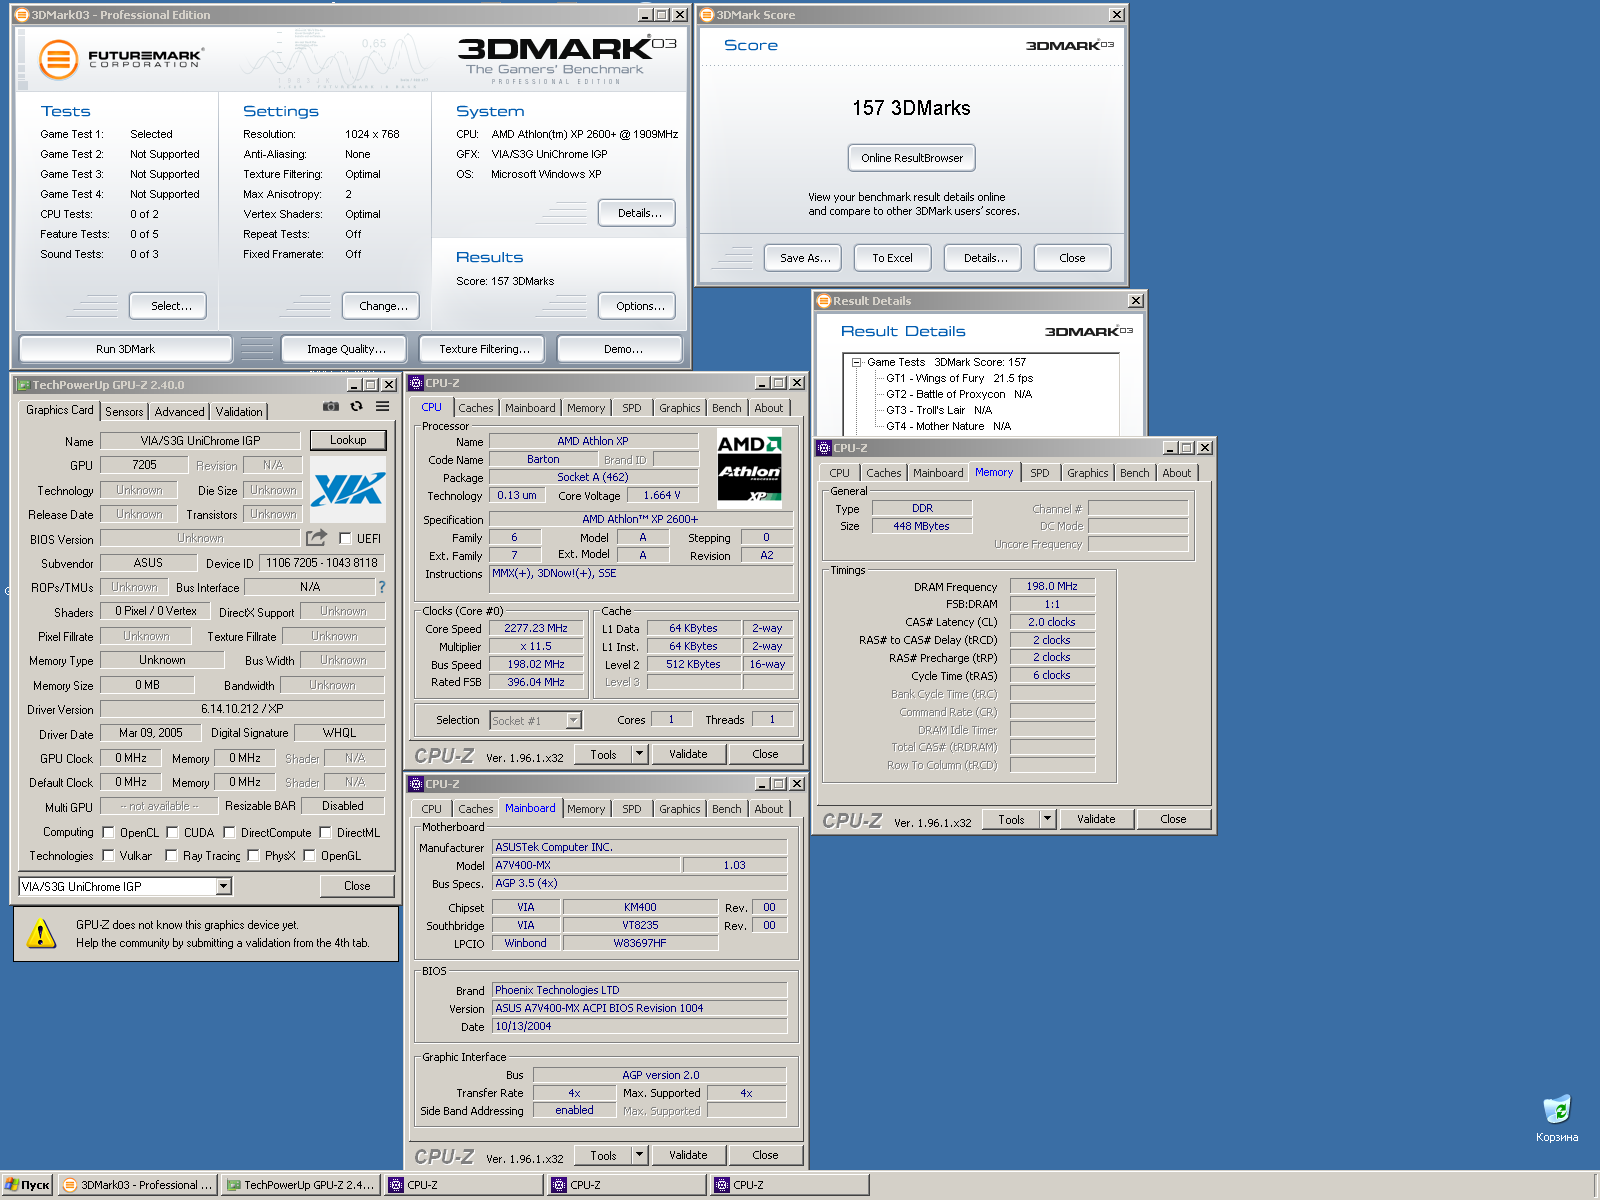Toggle the Ray Tracing checkbox

point(171,856)
